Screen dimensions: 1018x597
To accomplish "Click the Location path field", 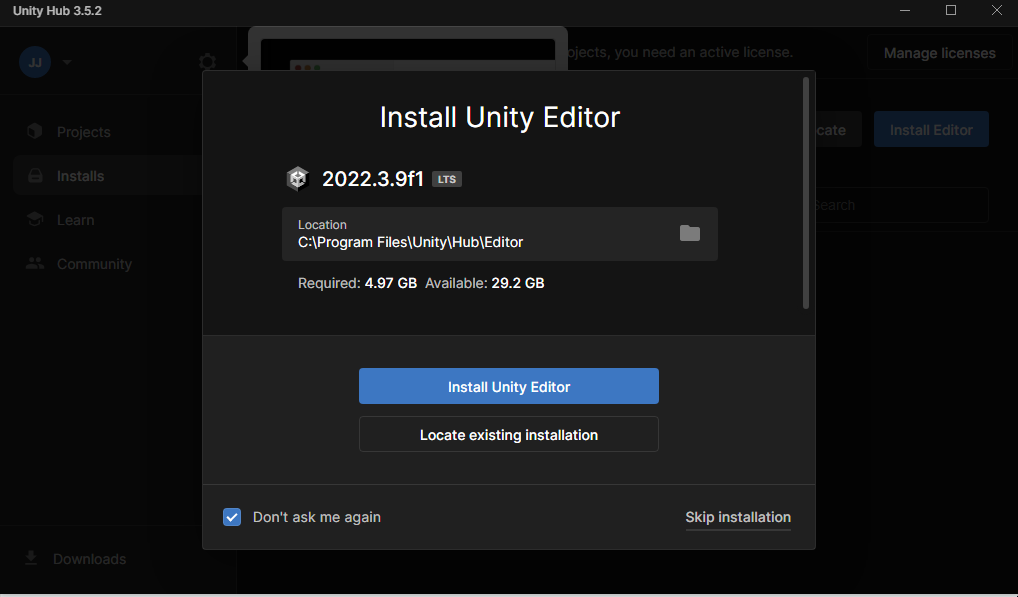I will 500,234.
